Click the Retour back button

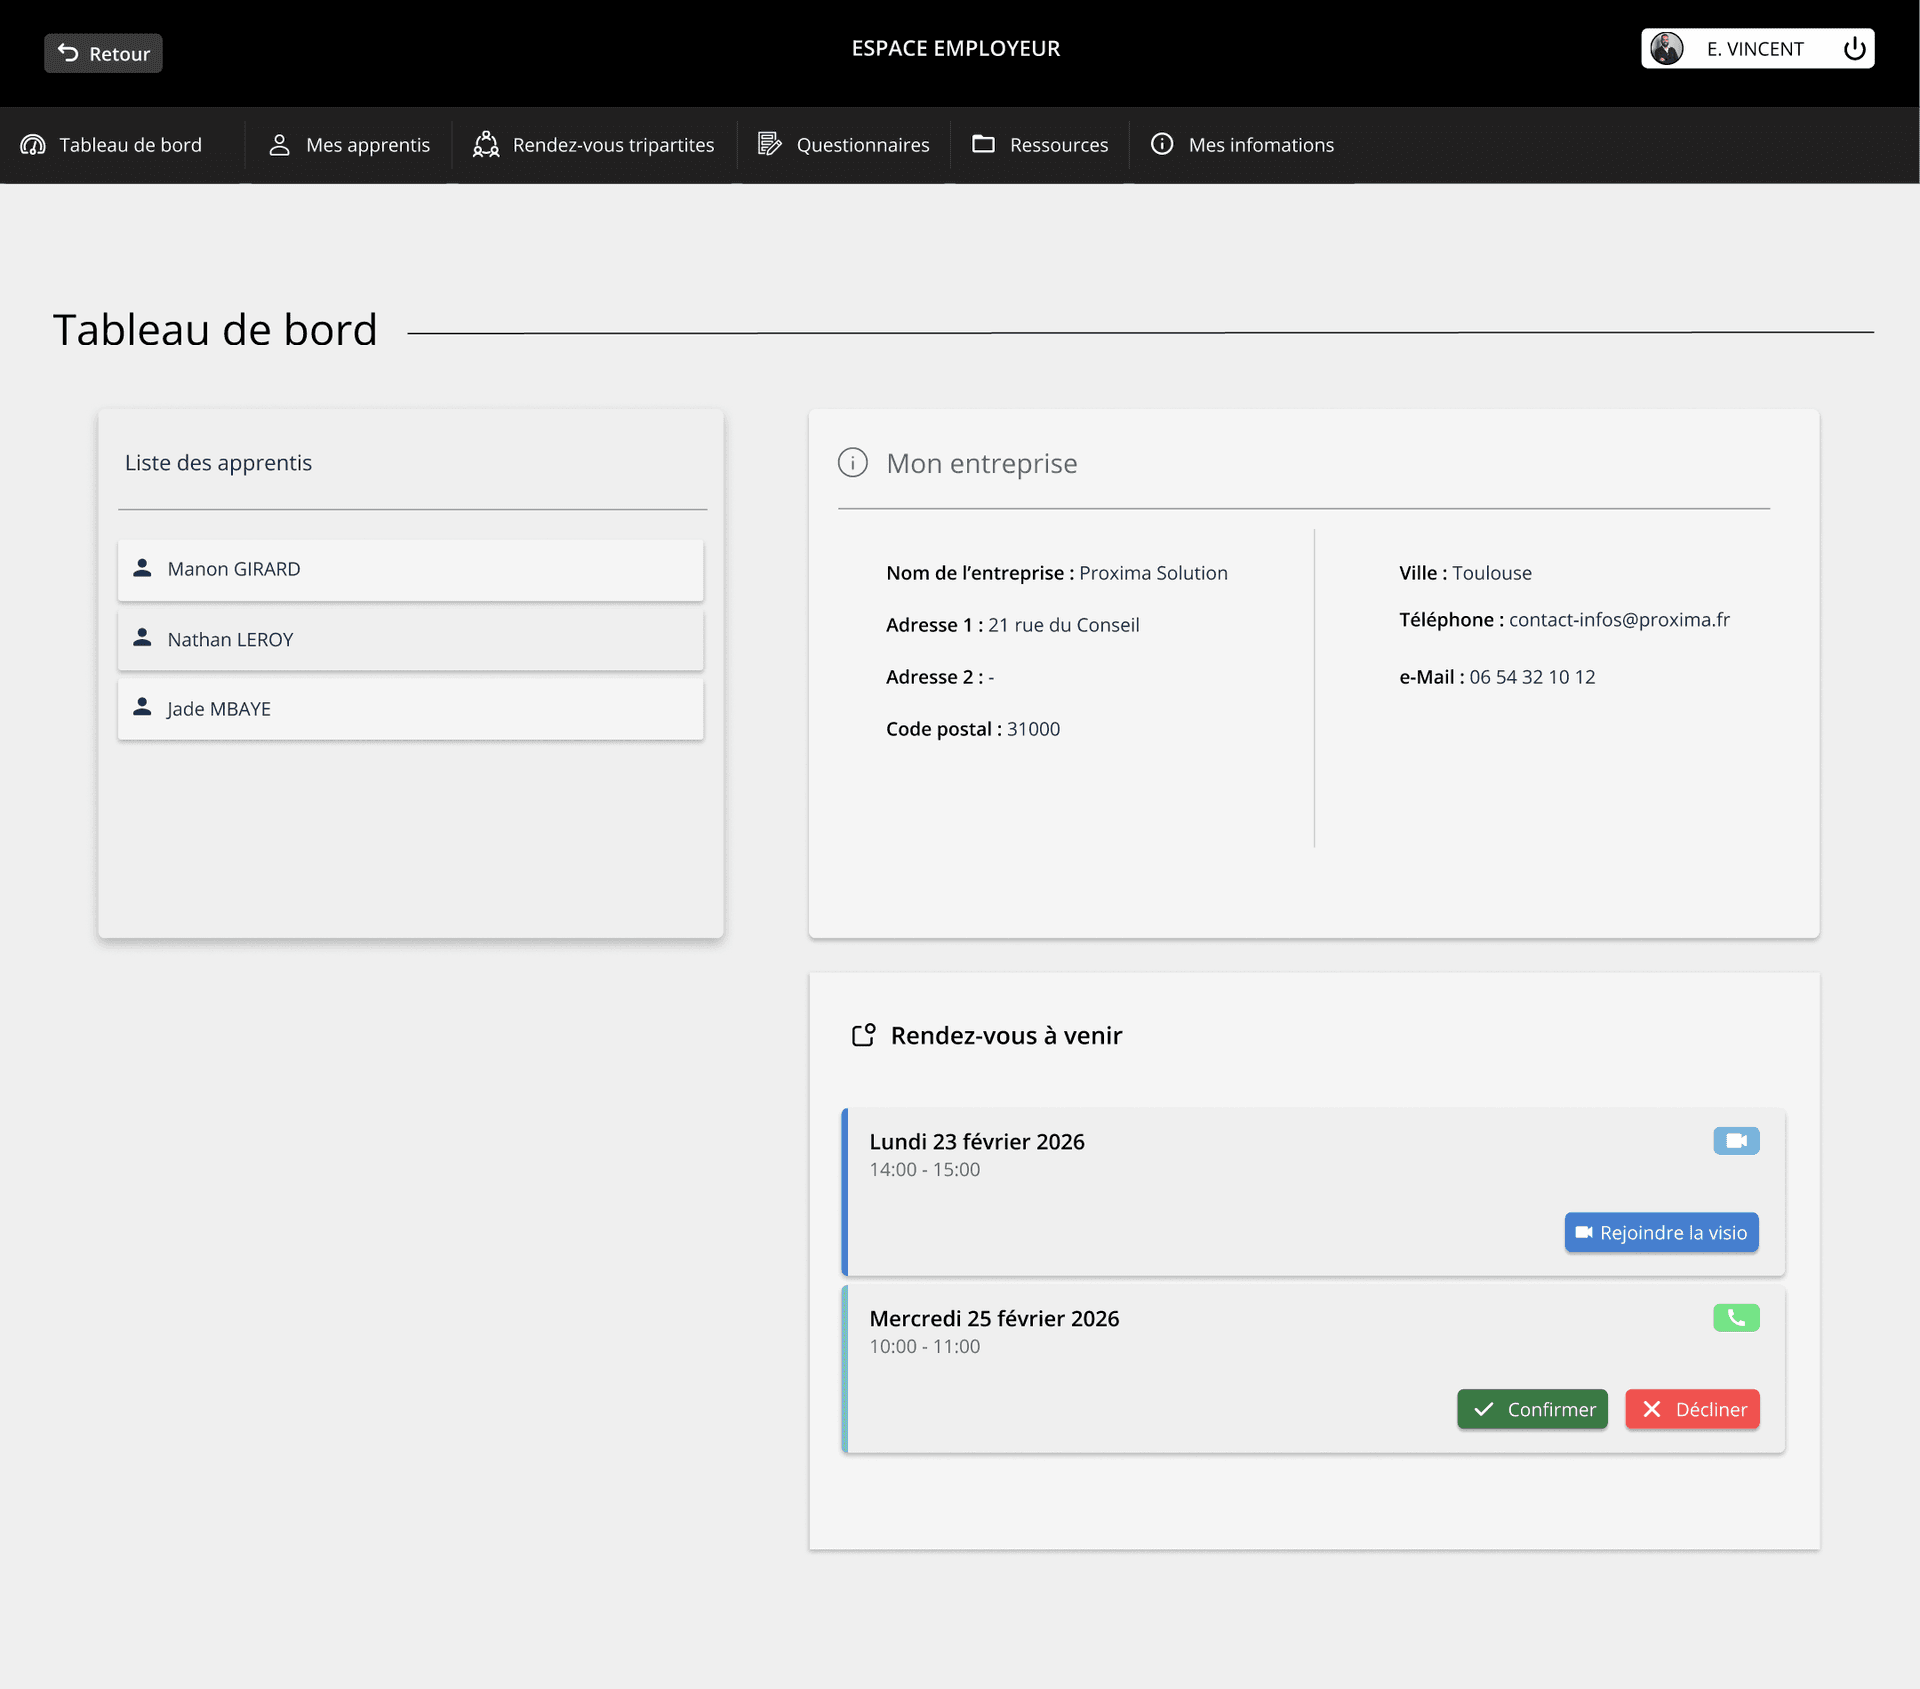[x=103, y=54]
